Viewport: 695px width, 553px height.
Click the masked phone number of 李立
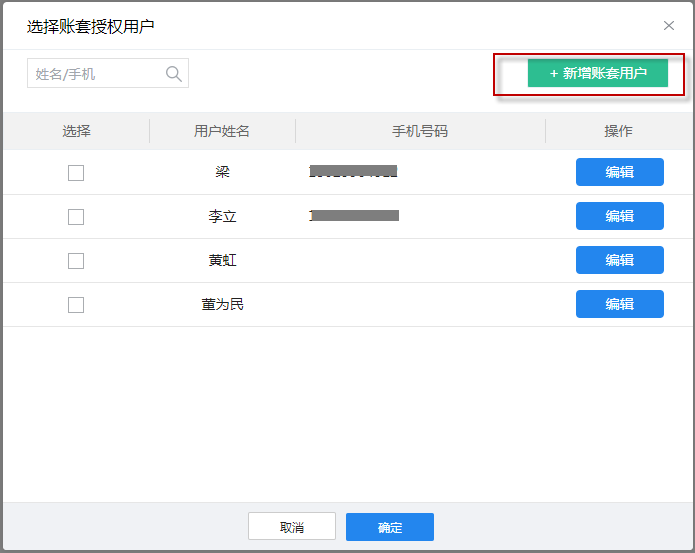(x=355, y=216)
